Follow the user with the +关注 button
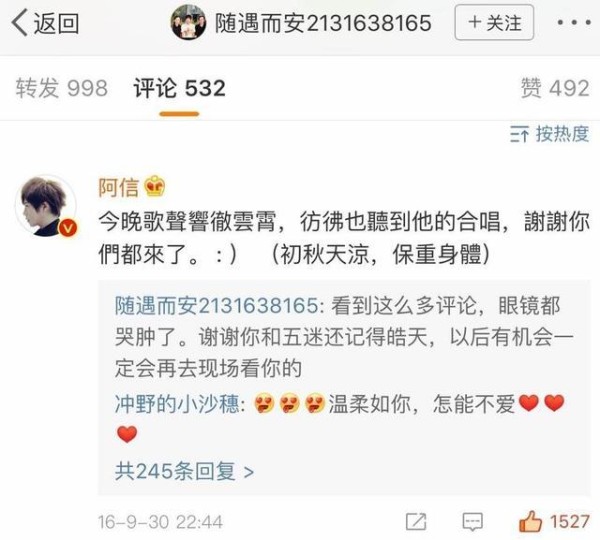This screenshot has height=540, width=600. [494, 23]
